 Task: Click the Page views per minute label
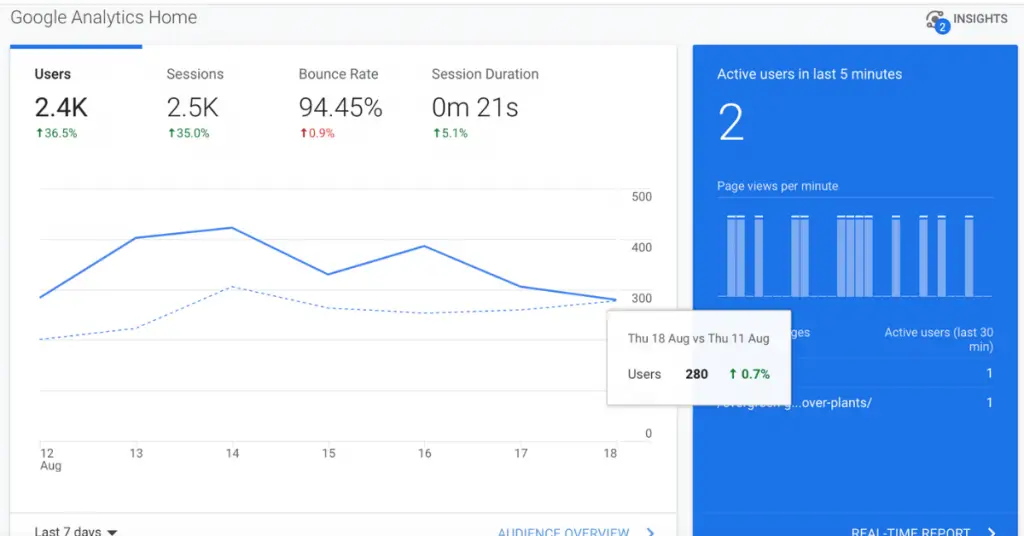(x=777, y=186)
